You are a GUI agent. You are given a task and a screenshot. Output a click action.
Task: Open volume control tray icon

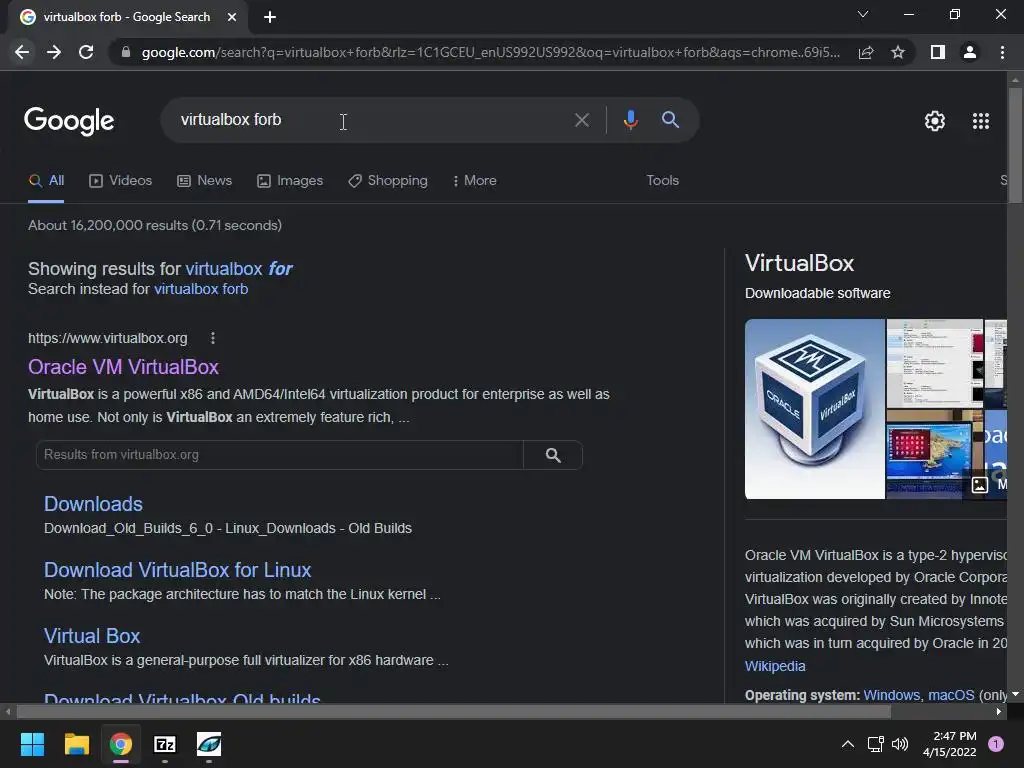[x=900, y=744]
